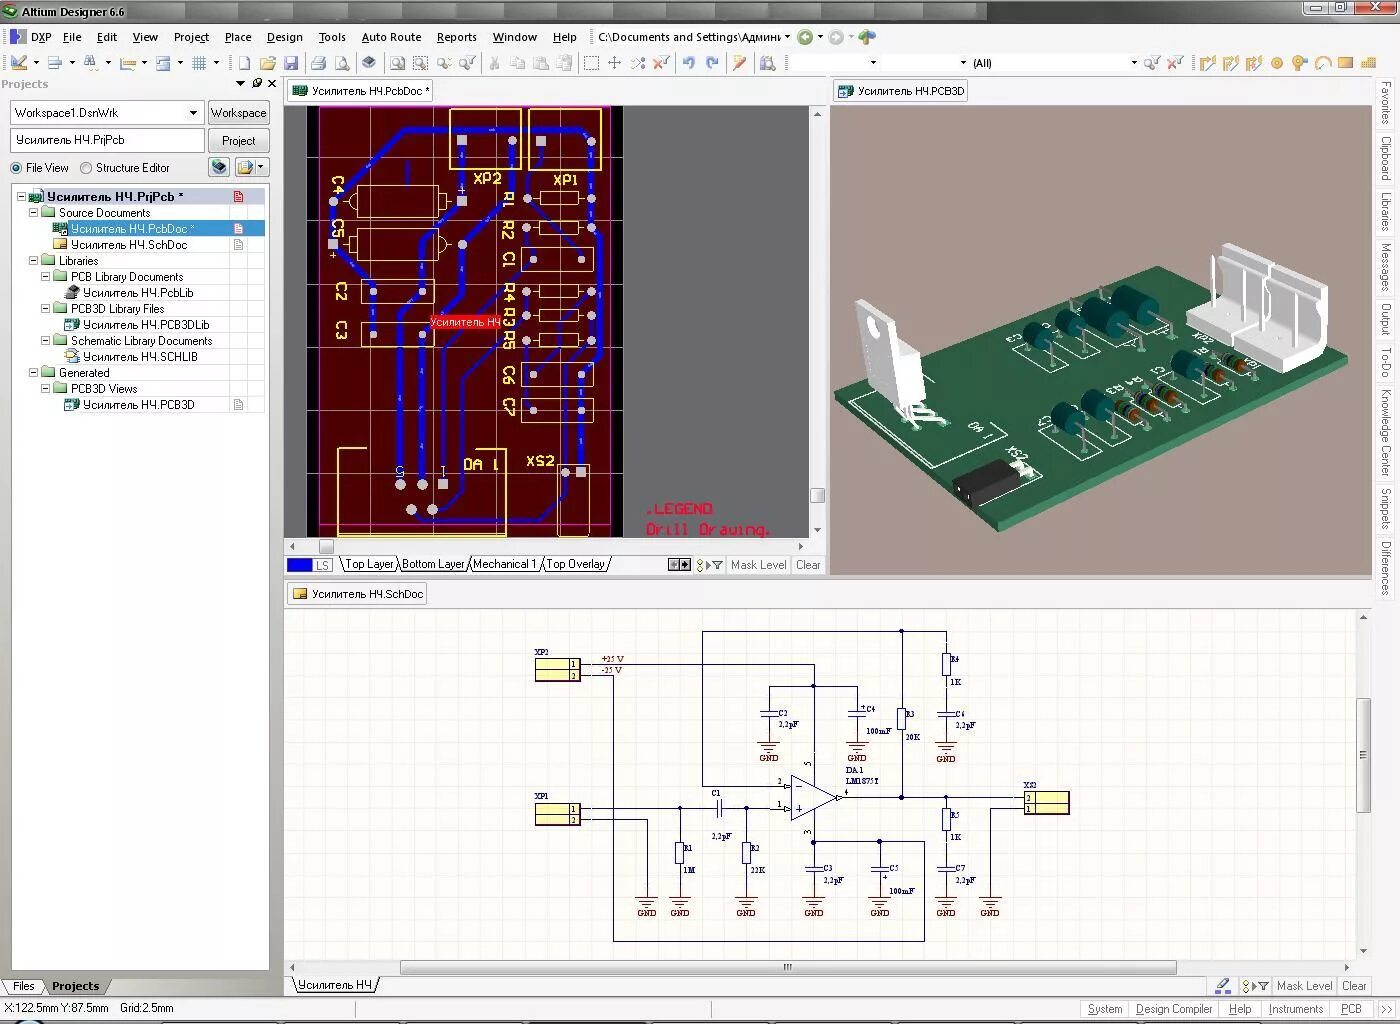Screen dimensions: 1400x1024
Task: Click the Redo arrow icon
Action: pos(712,63)
